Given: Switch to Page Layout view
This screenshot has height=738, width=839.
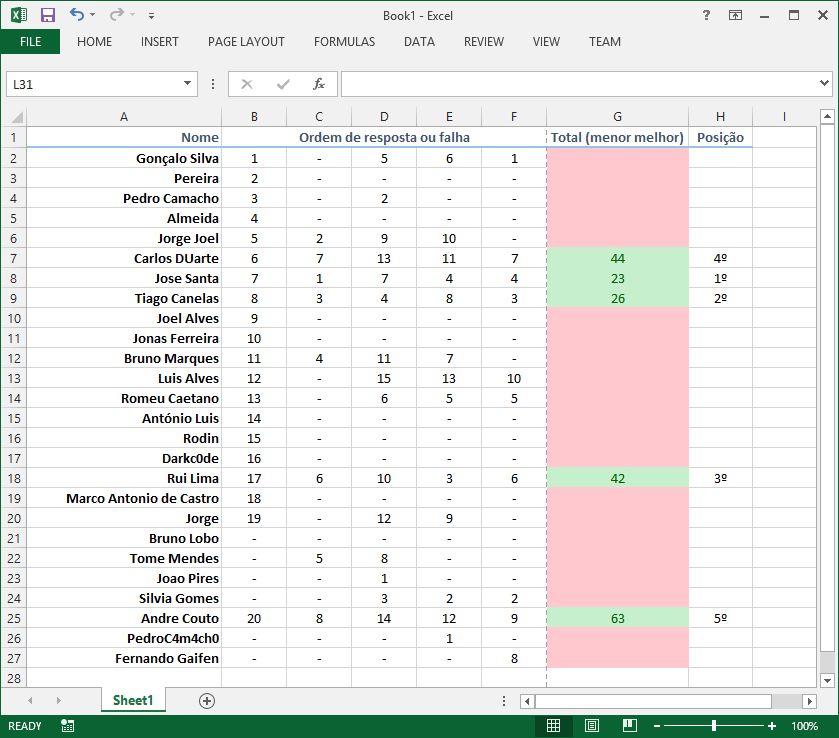Looking at the screenshot, I should pos(591,726).
